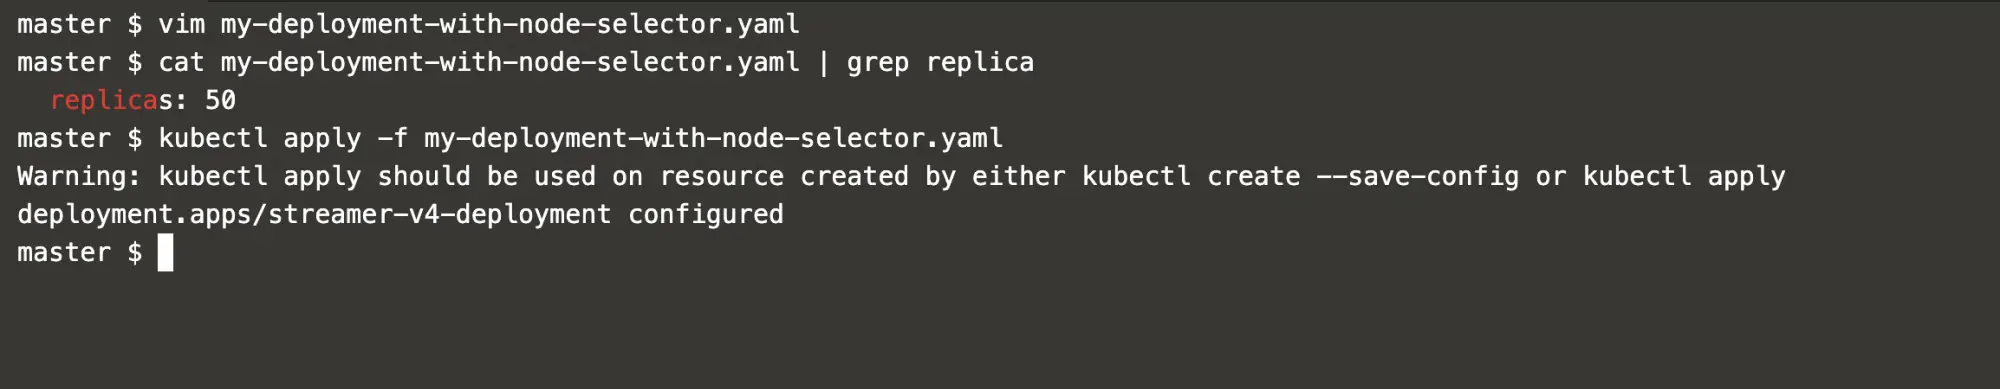The width and height of the screenshot is (2000, 389).
Task: Click empty terminal area below the prompt
Action: pyautogui.click(x=1000, y=330)
